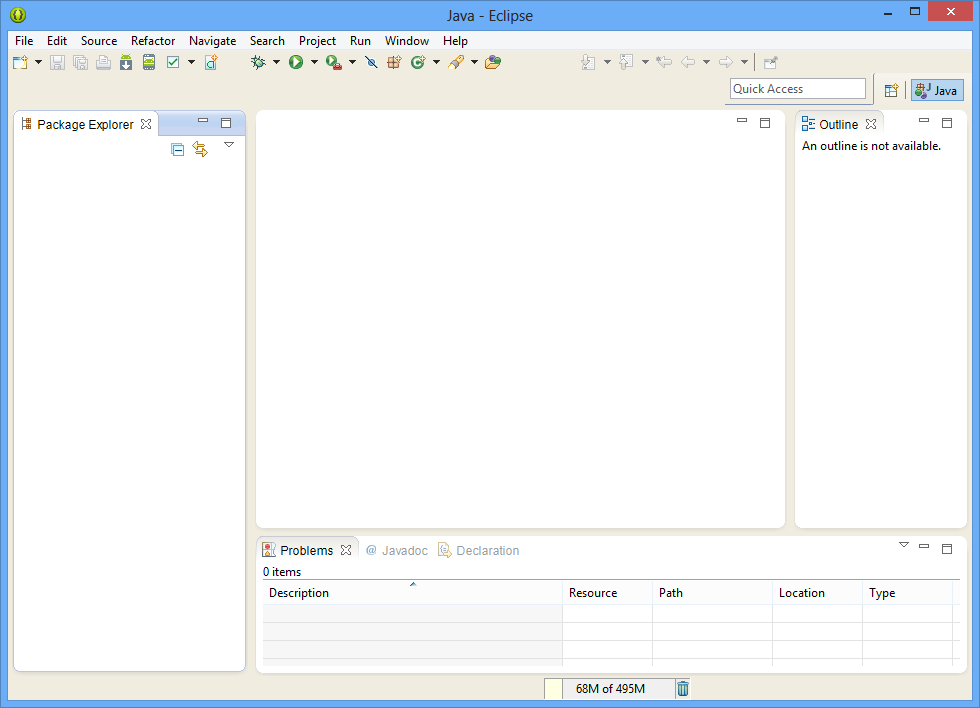Click the Print toolbar icon

point(103,62)
